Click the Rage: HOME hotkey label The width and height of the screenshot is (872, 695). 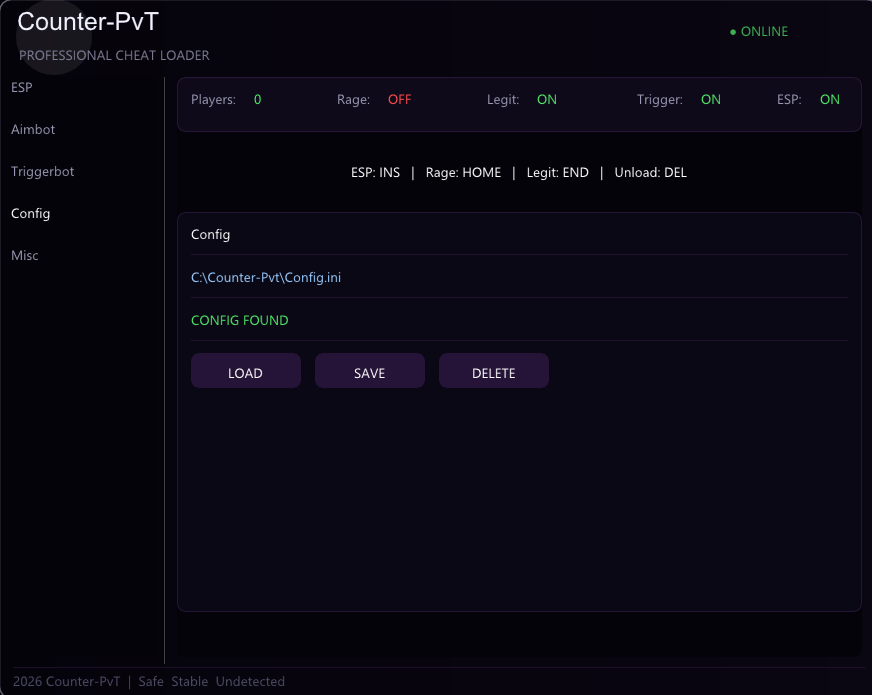point(463,172)
